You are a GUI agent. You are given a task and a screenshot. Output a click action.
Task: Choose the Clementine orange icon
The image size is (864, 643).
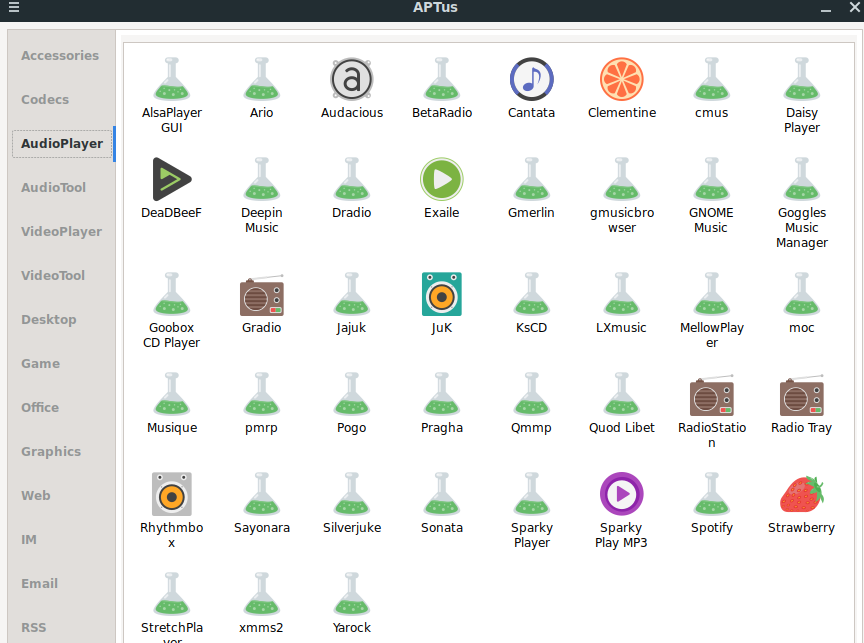pos(622,79)
